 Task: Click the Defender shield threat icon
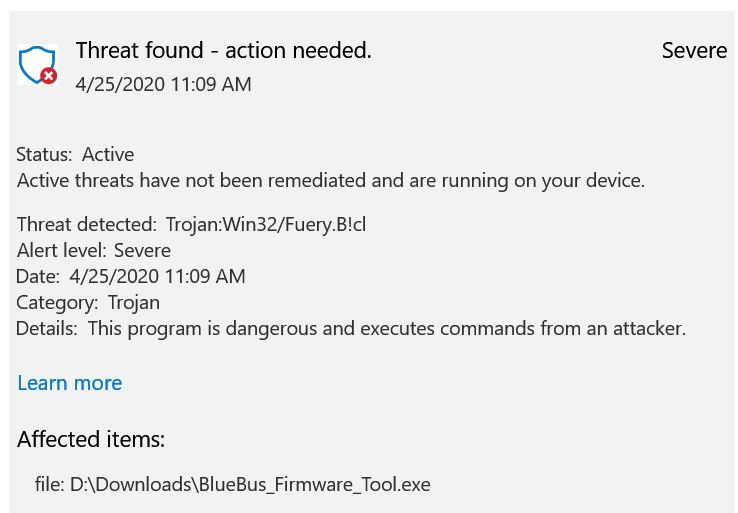[x=36, y=64]
